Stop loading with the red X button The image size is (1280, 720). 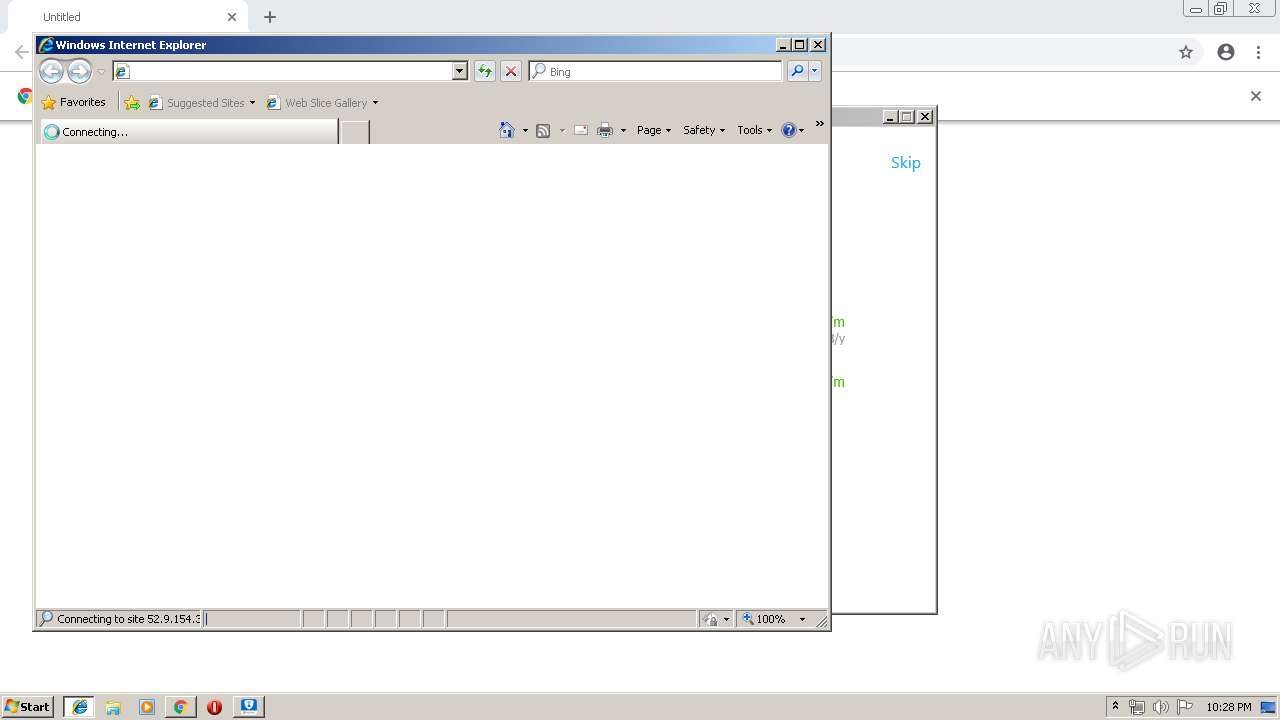click(511, 71)
